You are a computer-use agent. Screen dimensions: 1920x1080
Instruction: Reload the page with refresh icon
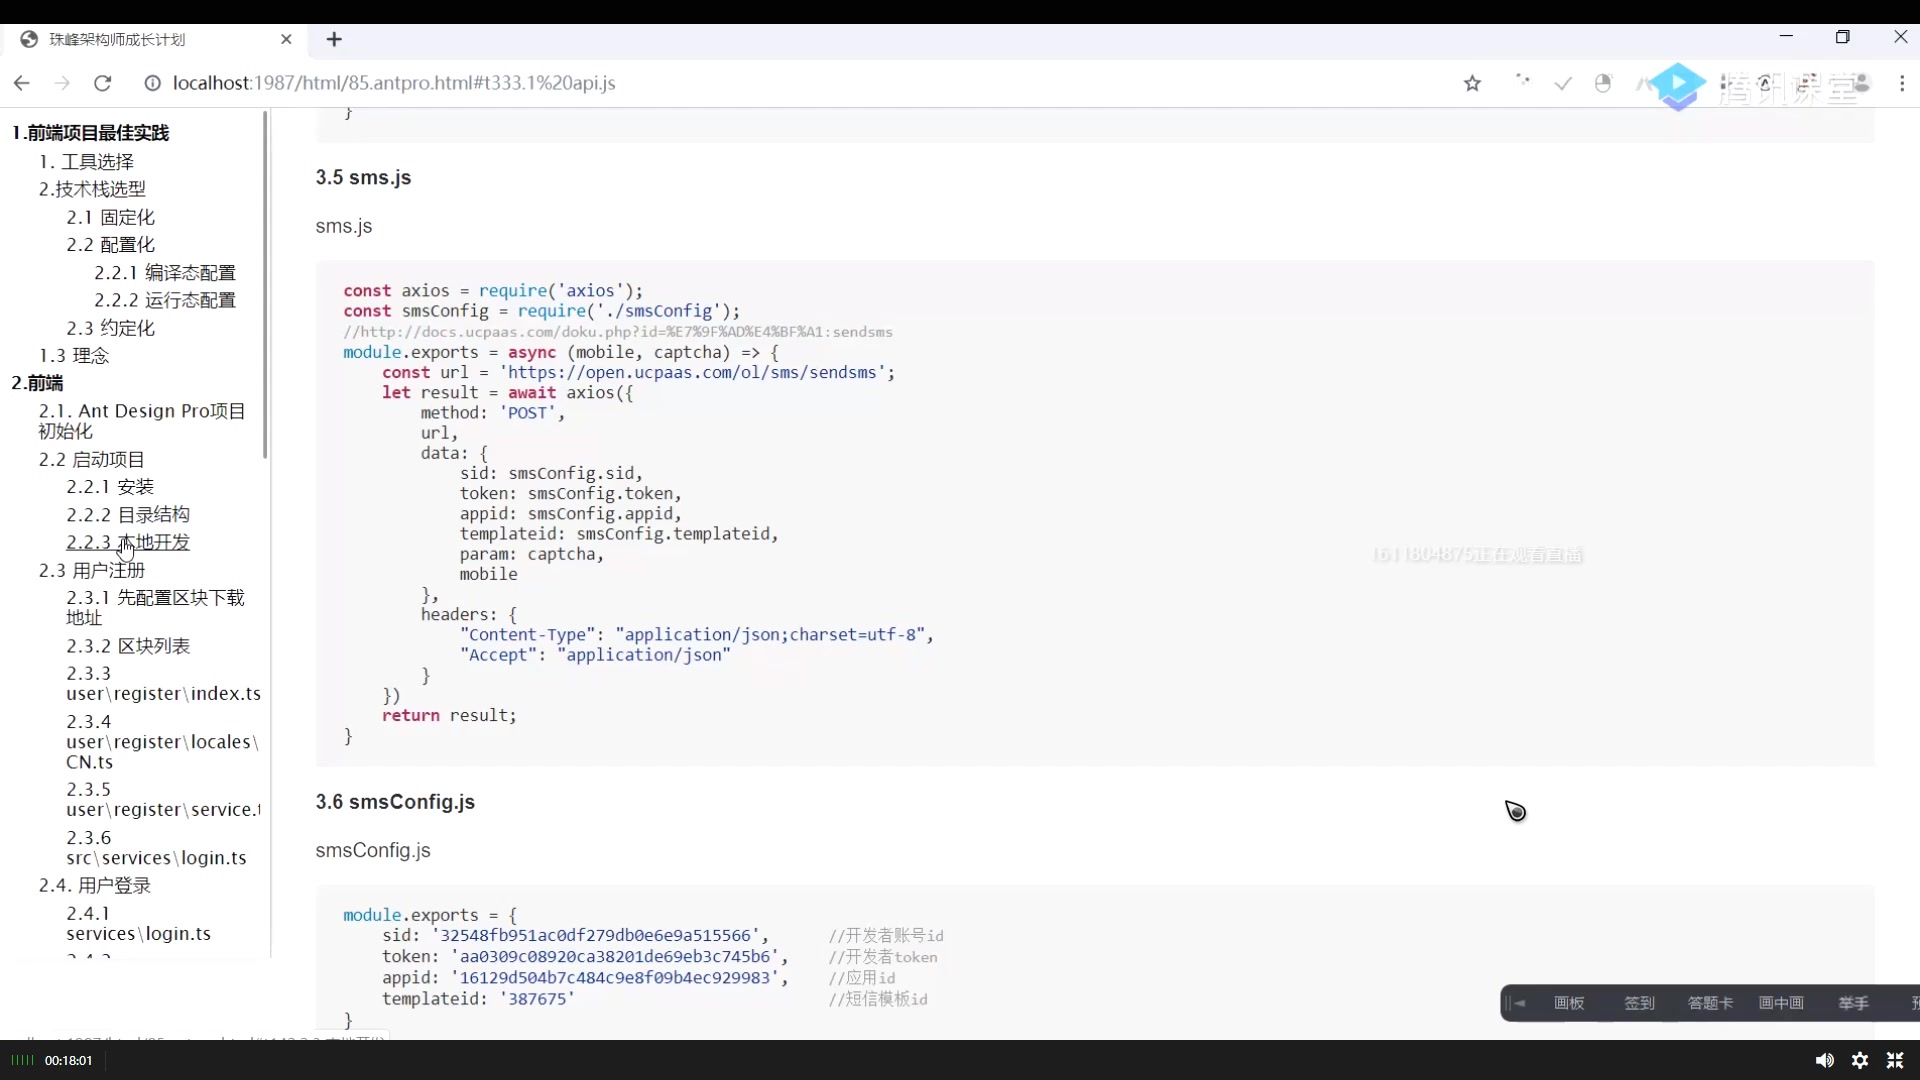click(x=102, y=83)
